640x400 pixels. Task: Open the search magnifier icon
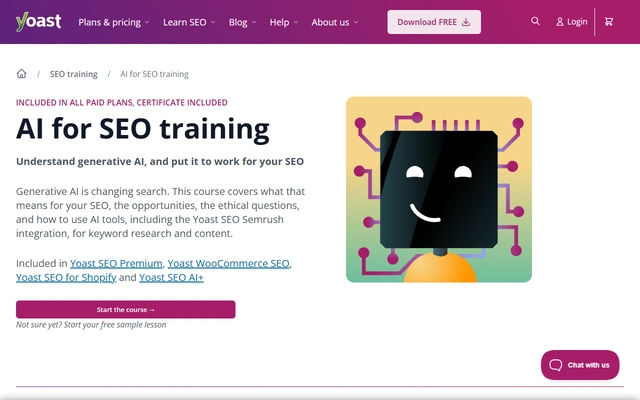[x=535, y=21]
